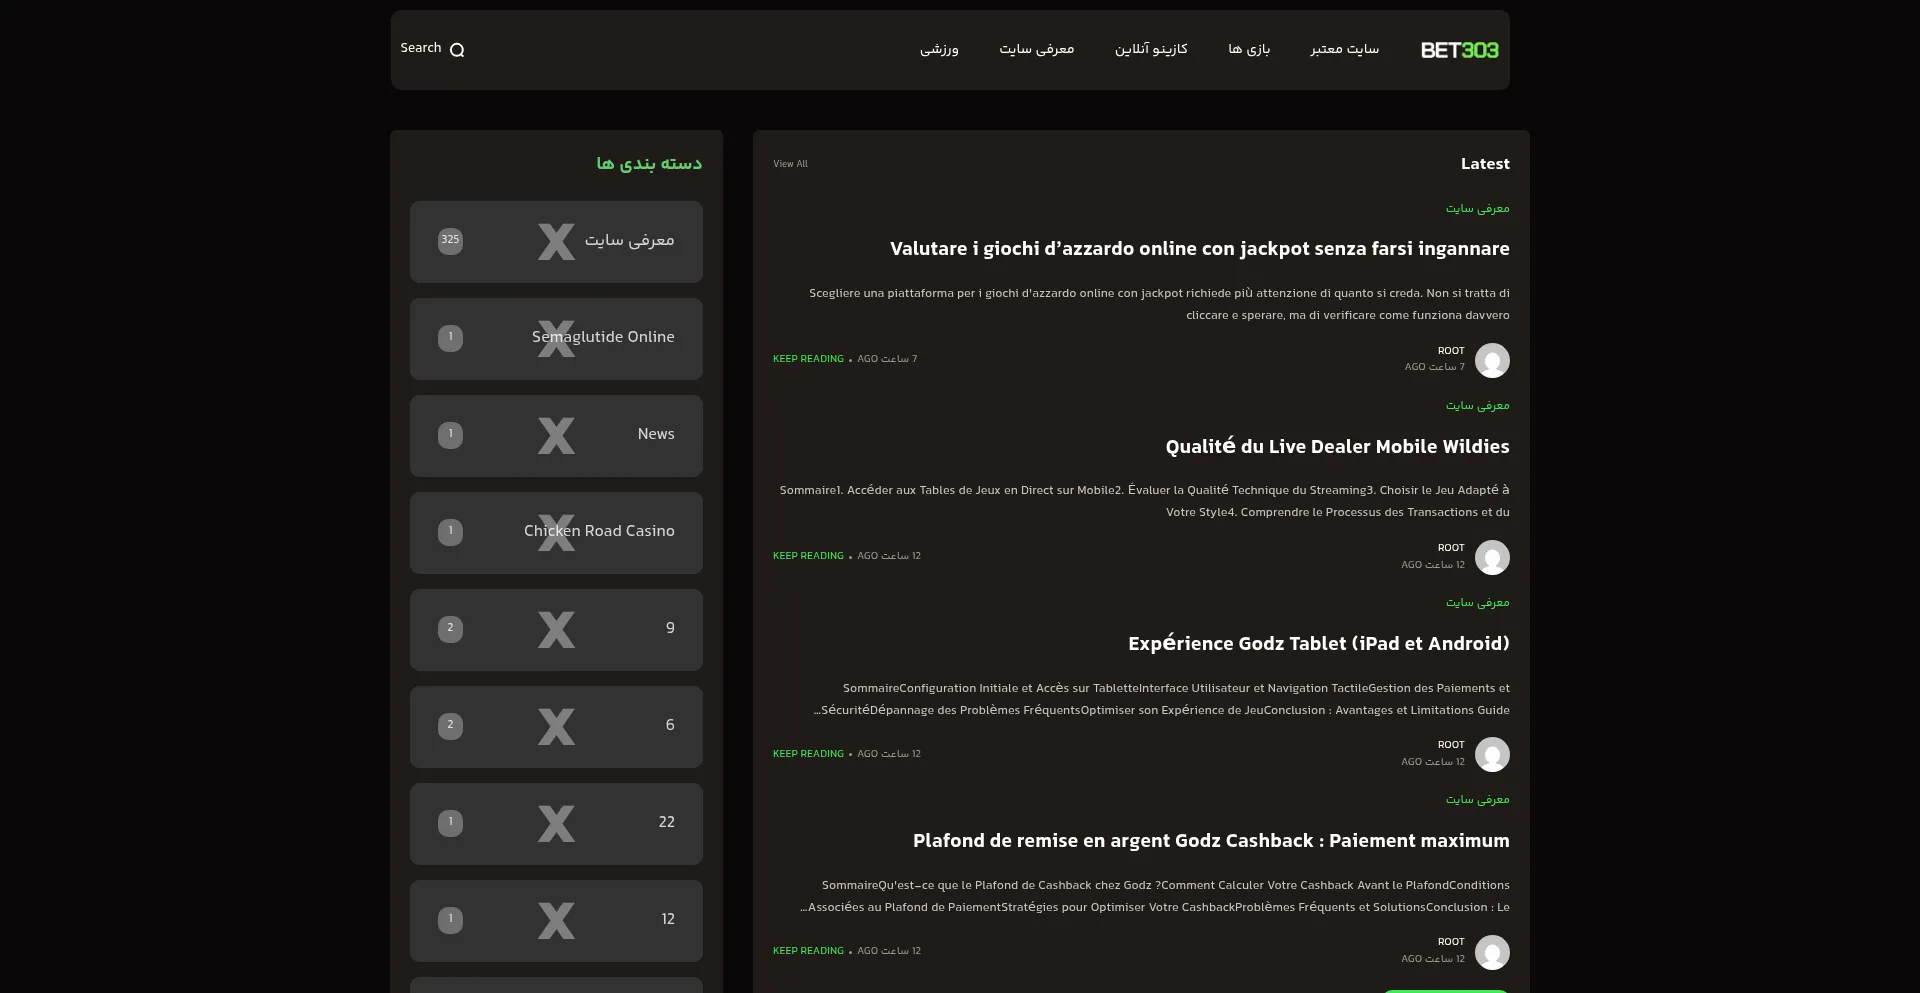Click the معرفی سایت tag above Valutare i giochi

[1477, 208]
